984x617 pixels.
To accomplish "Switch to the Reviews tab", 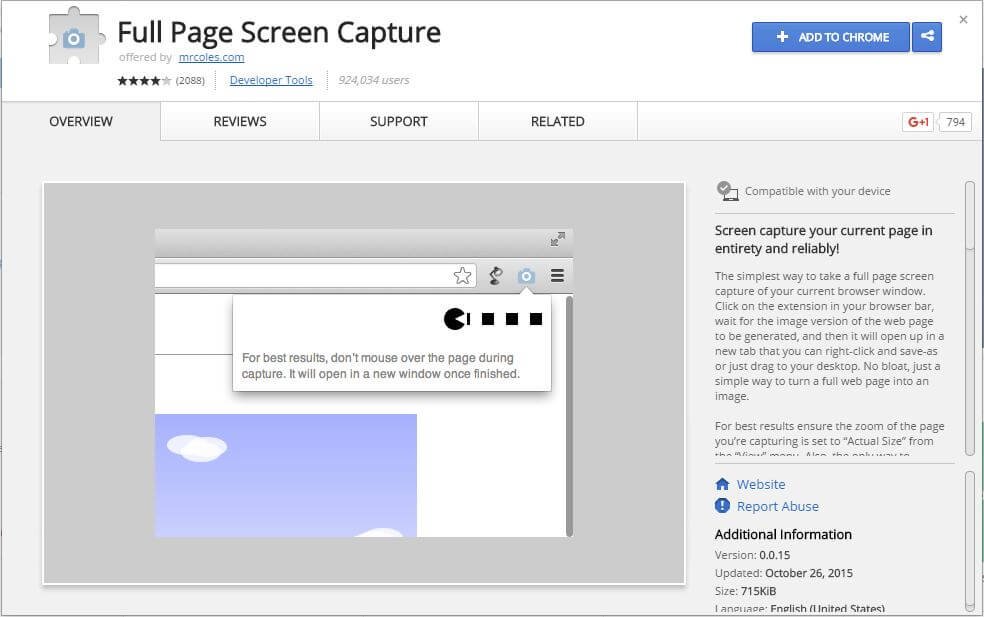I will [x=240, y=121].
